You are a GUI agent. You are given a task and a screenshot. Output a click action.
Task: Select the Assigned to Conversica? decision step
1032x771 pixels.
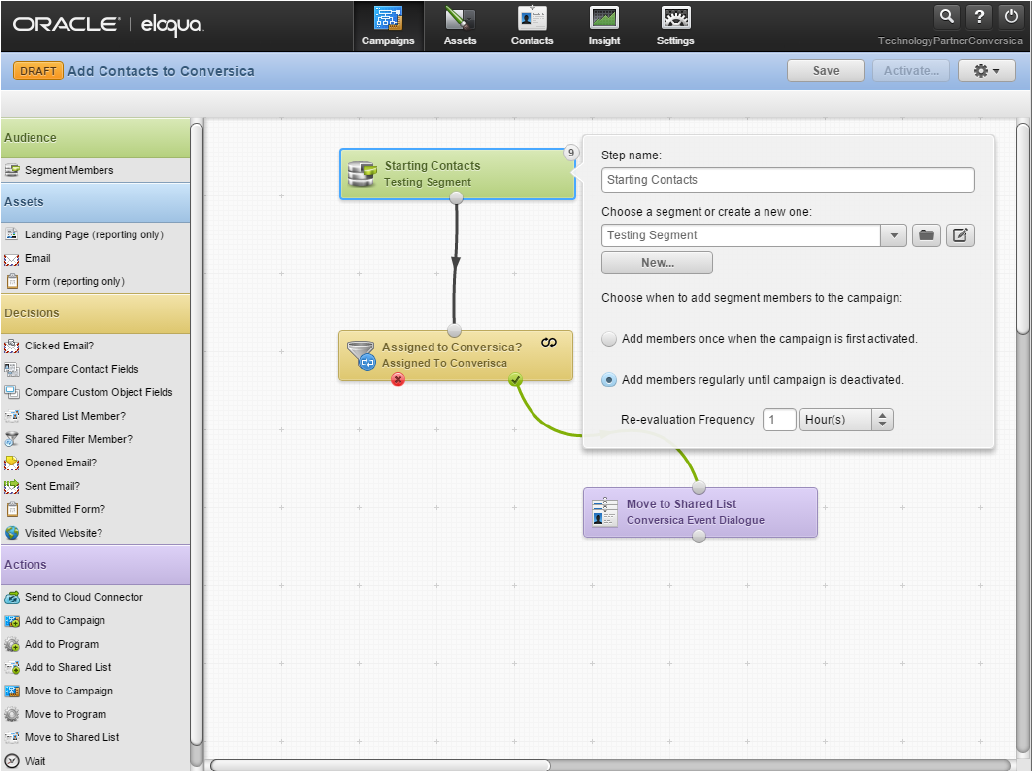tap(455, 356)
